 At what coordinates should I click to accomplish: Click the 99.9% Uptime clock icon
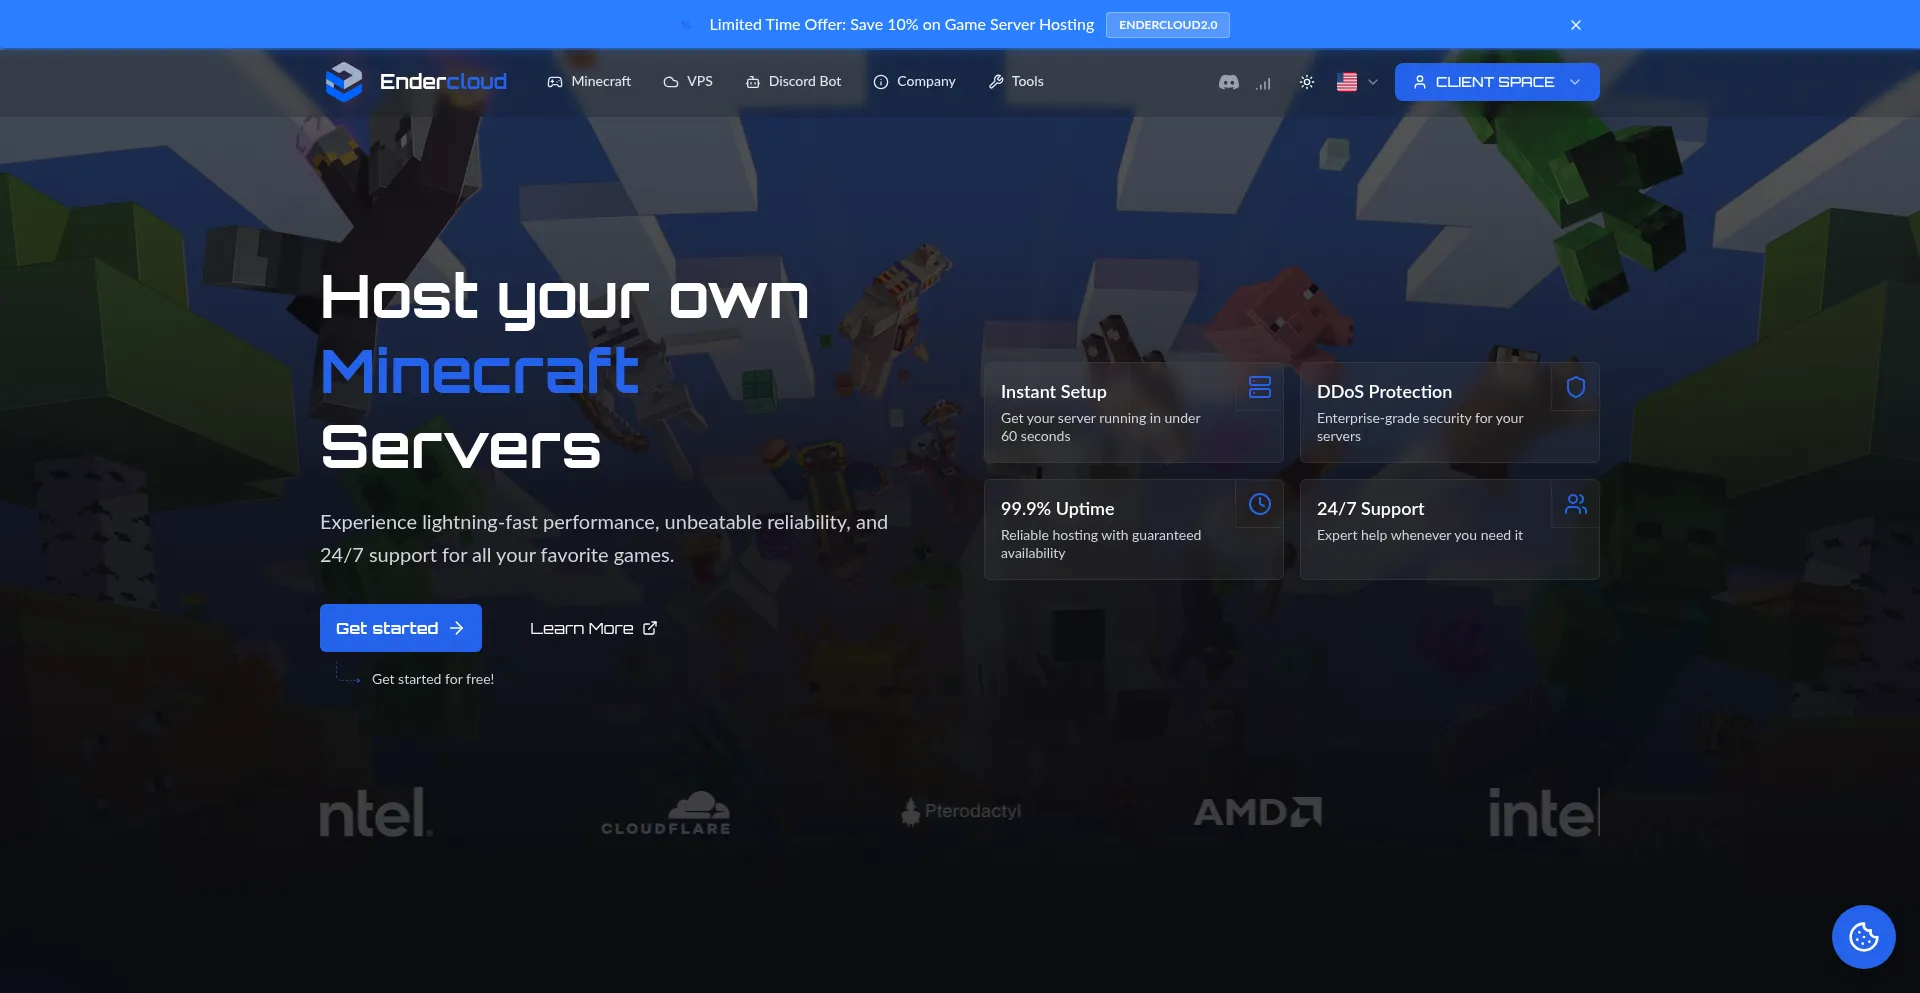coord(1260,504)
